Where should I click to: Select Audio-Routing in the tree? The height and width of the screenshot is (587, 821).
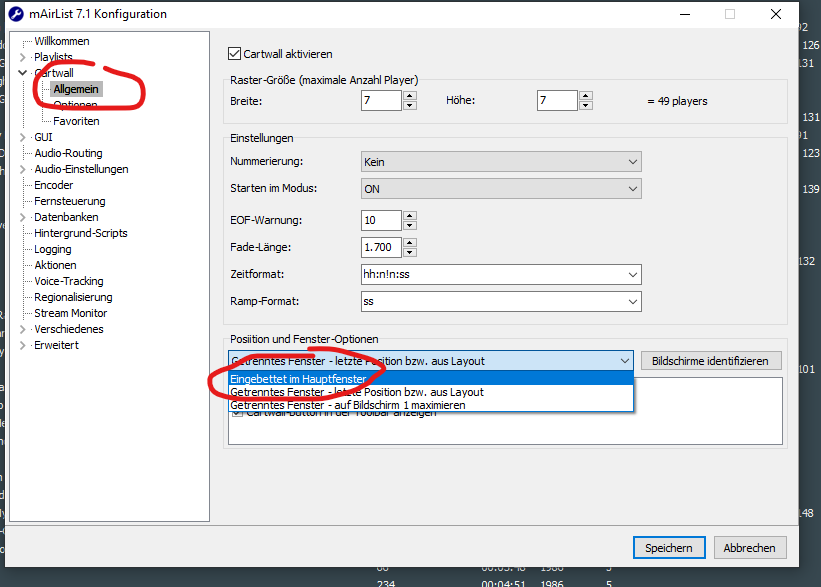coord(69,153)
